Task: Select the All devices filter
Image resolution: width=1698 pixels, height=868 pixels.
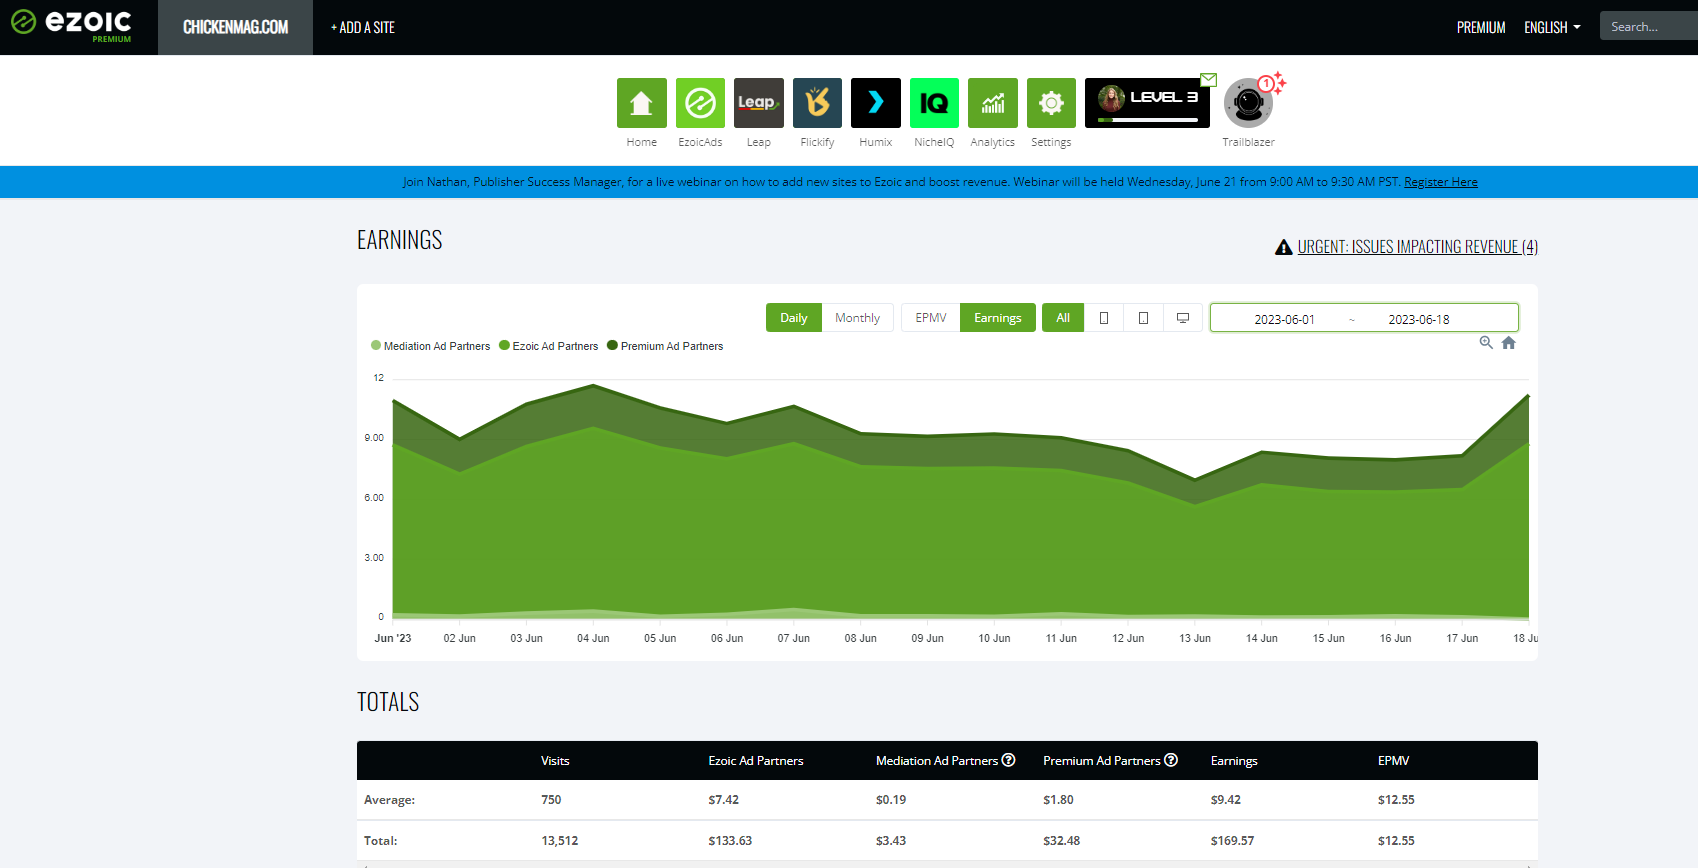Action: coord(1063,318)
